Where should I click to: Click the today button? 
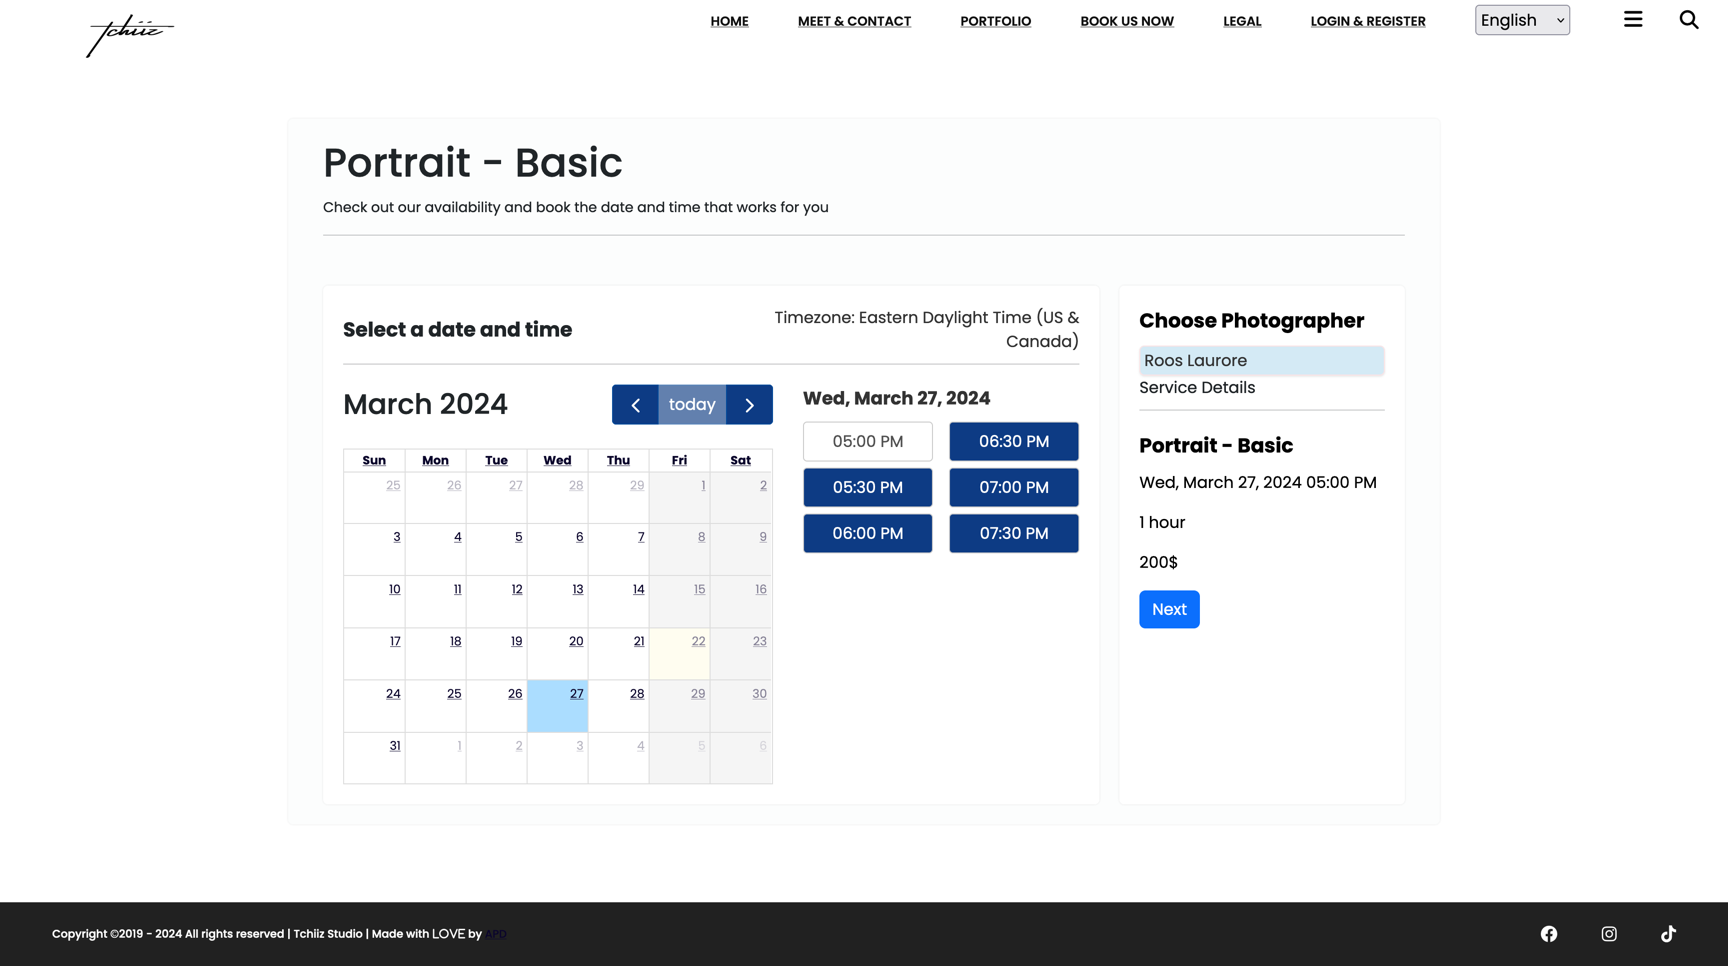(x=692, y=405)
